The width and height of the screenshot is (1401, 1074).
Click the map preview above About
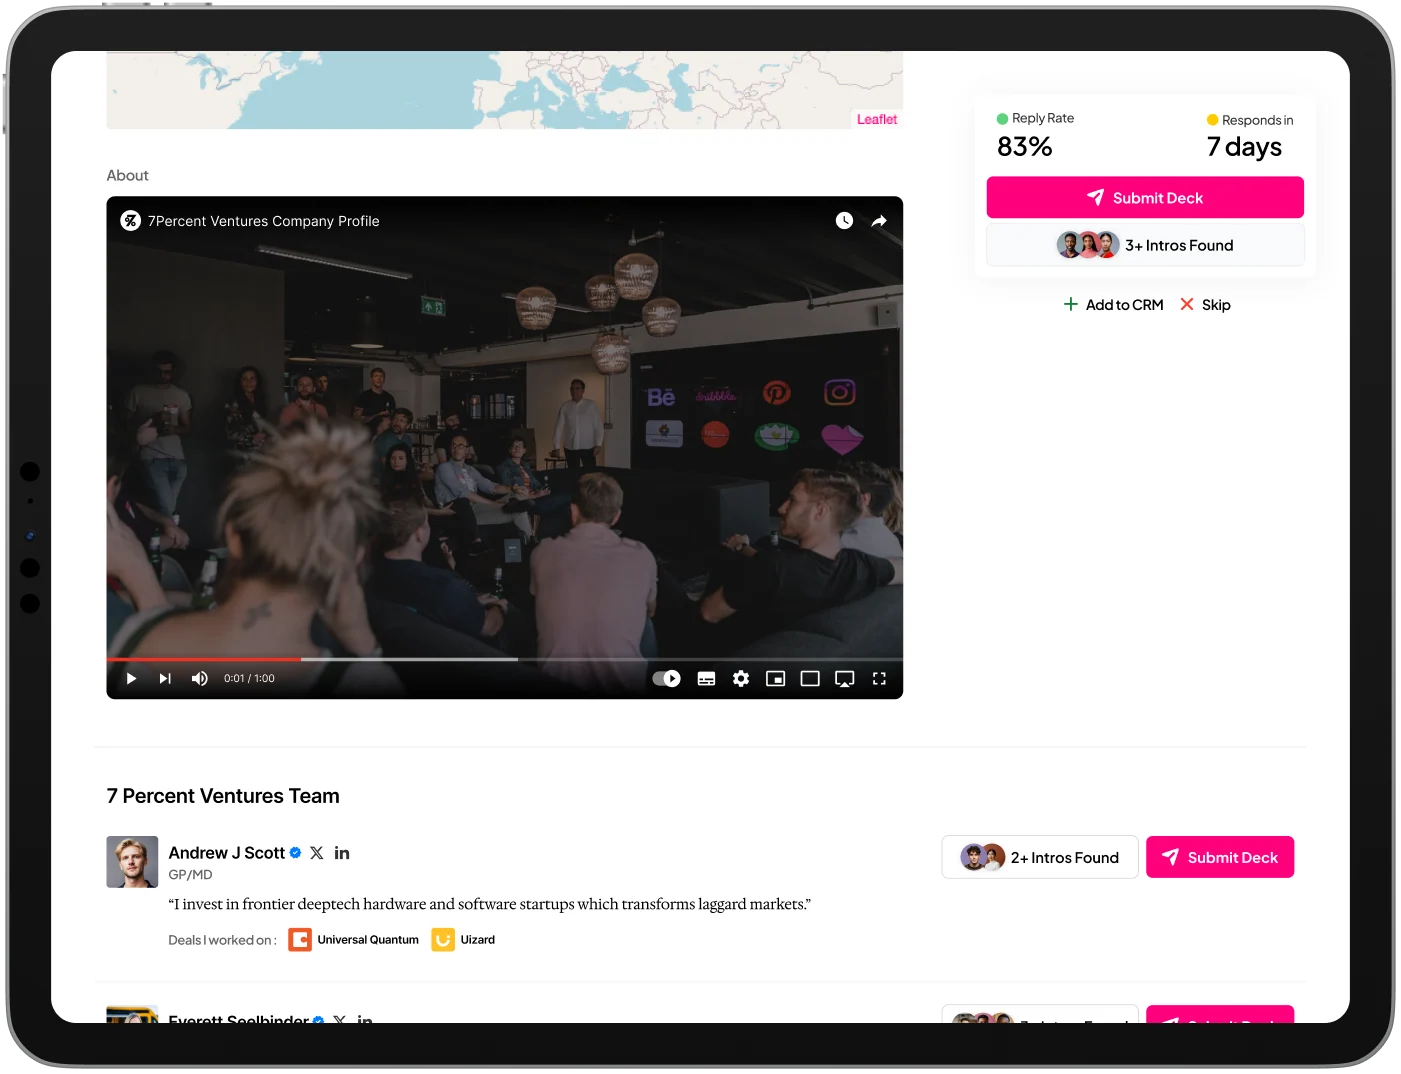point(505,90)
